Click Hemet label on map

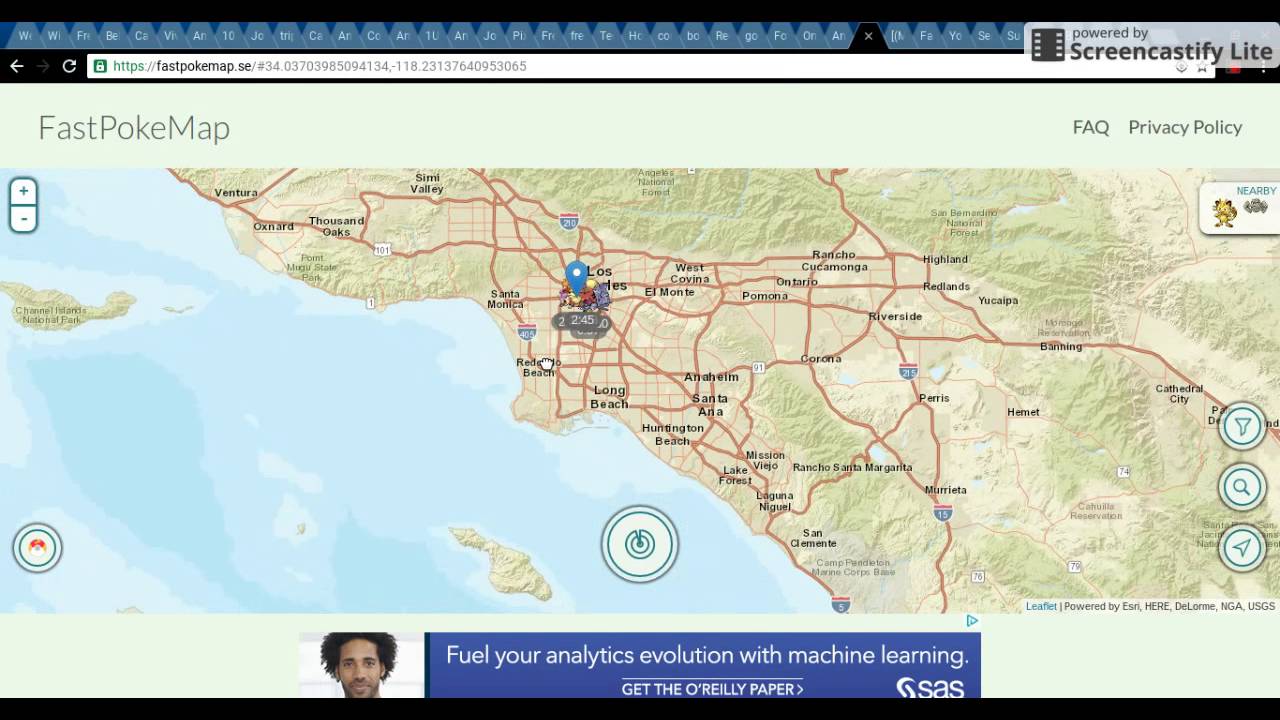pos(1023,412)
